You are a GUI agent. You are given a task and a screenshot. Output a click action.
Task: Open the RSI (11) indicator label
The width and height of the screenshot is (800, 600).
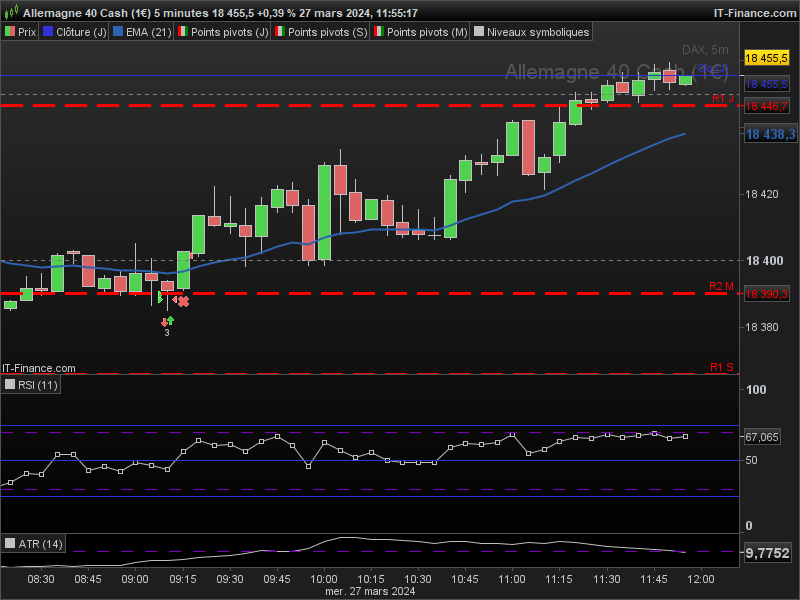[x=37, y=385]
